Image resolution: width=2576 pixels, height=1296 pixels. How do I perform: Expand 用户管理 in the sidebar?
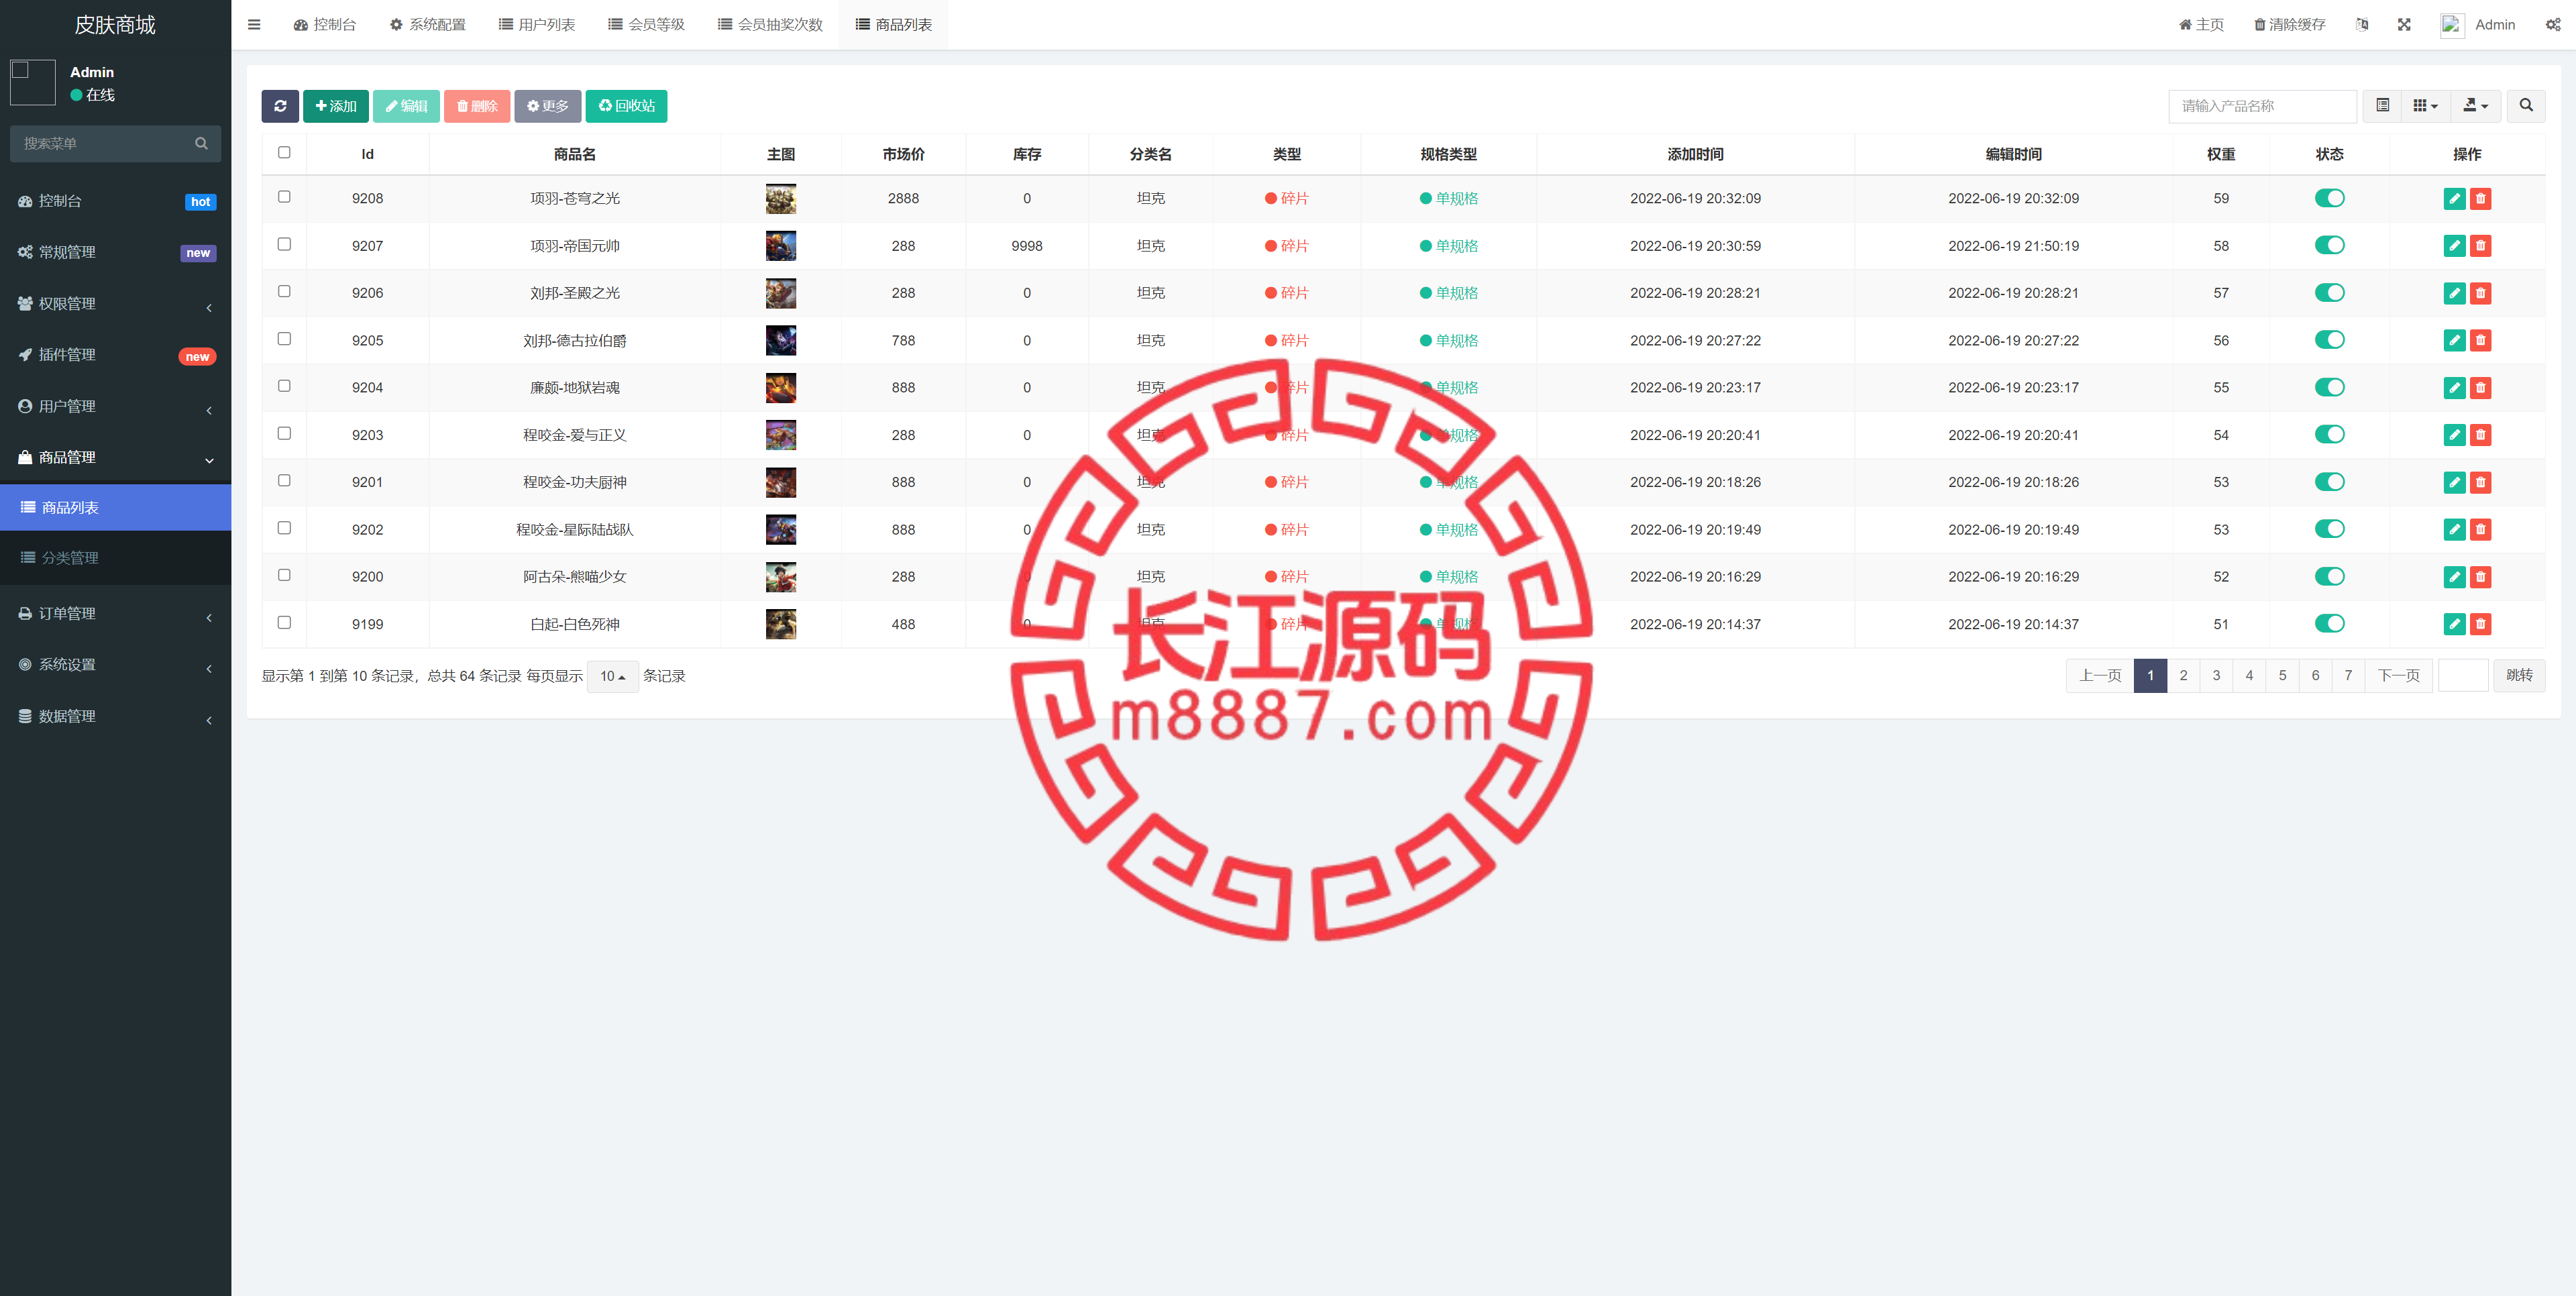point(116,407)
